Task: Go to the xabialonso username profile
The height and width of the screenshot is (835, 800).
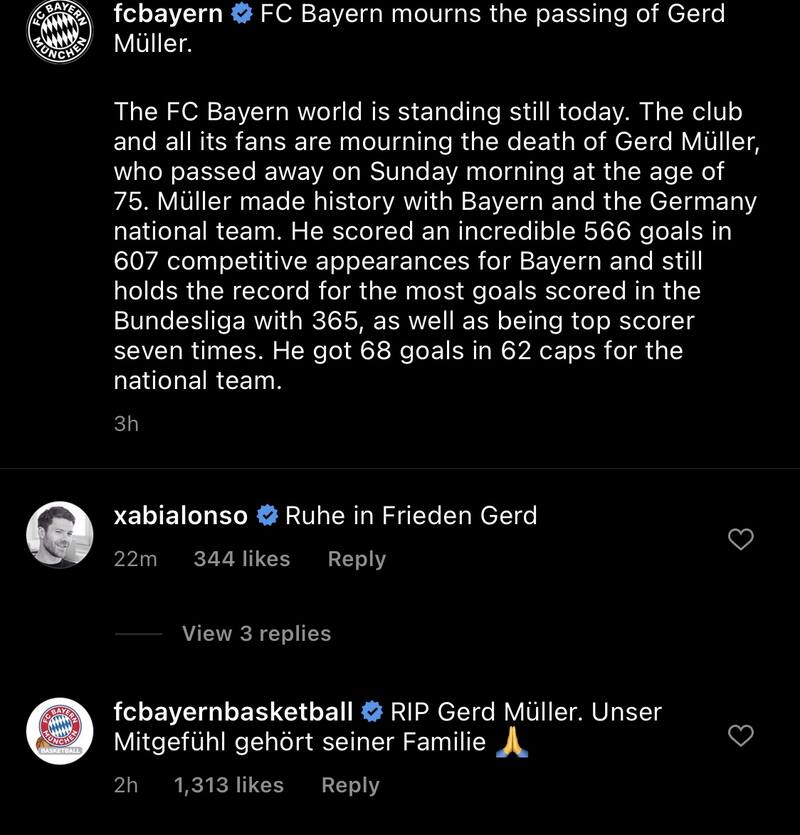Action: point(181,516)
